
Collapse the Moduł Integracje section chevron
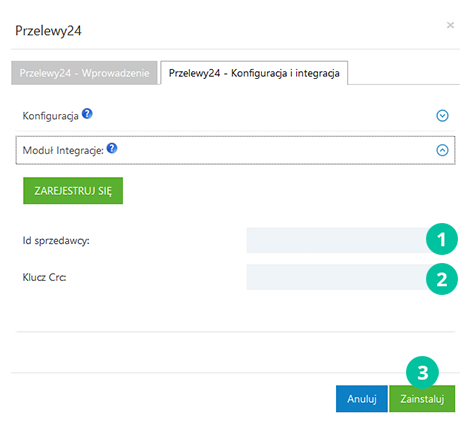click(x=442, y=150)
